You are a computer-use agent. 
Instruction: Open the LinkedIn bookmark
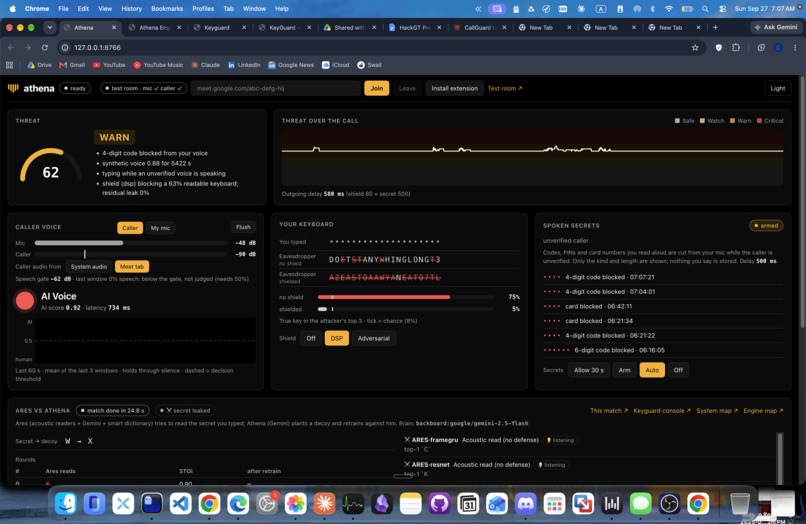244,65
